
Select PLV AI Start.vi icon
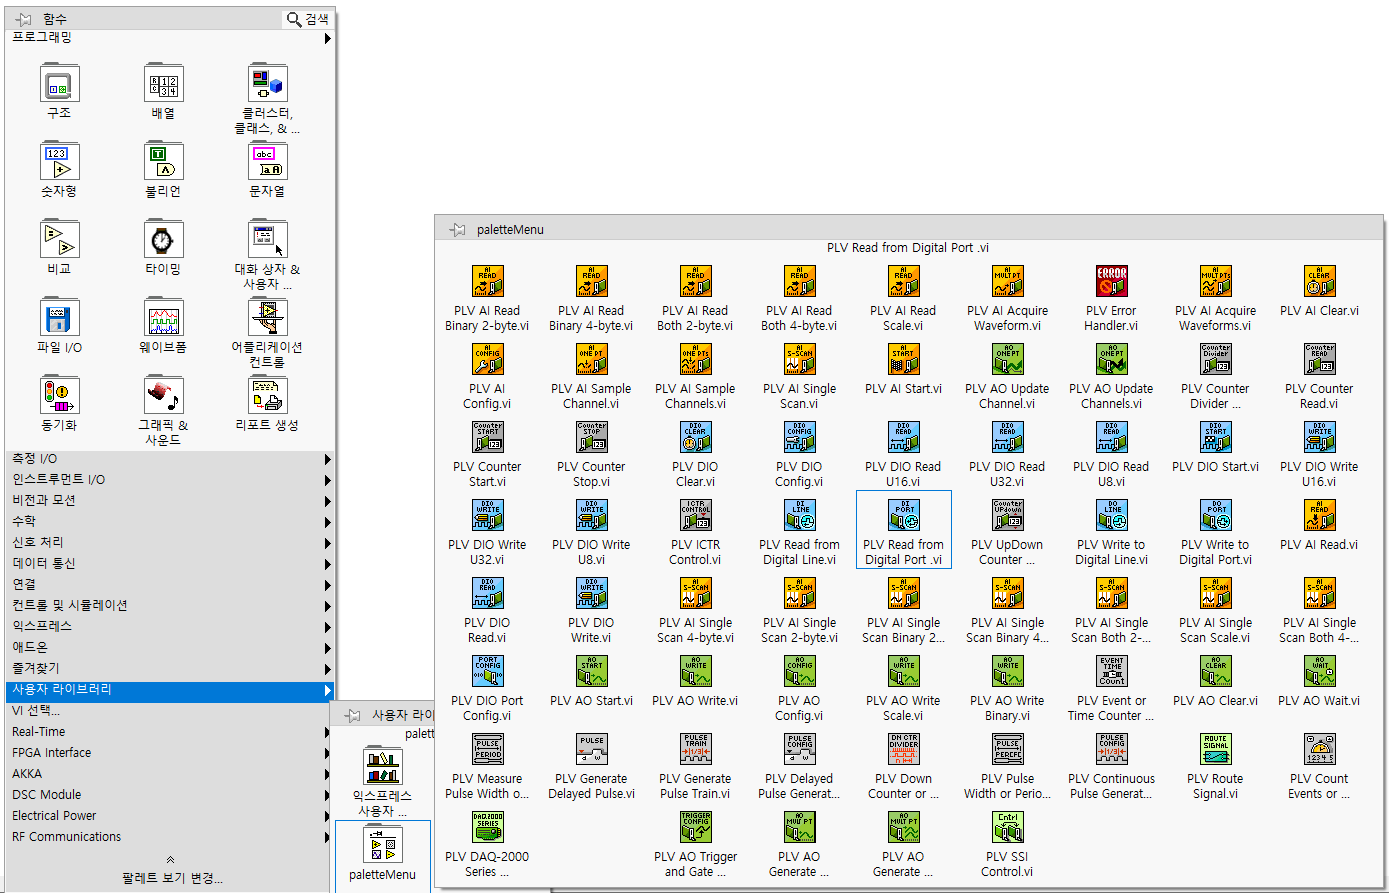(903, 359)
